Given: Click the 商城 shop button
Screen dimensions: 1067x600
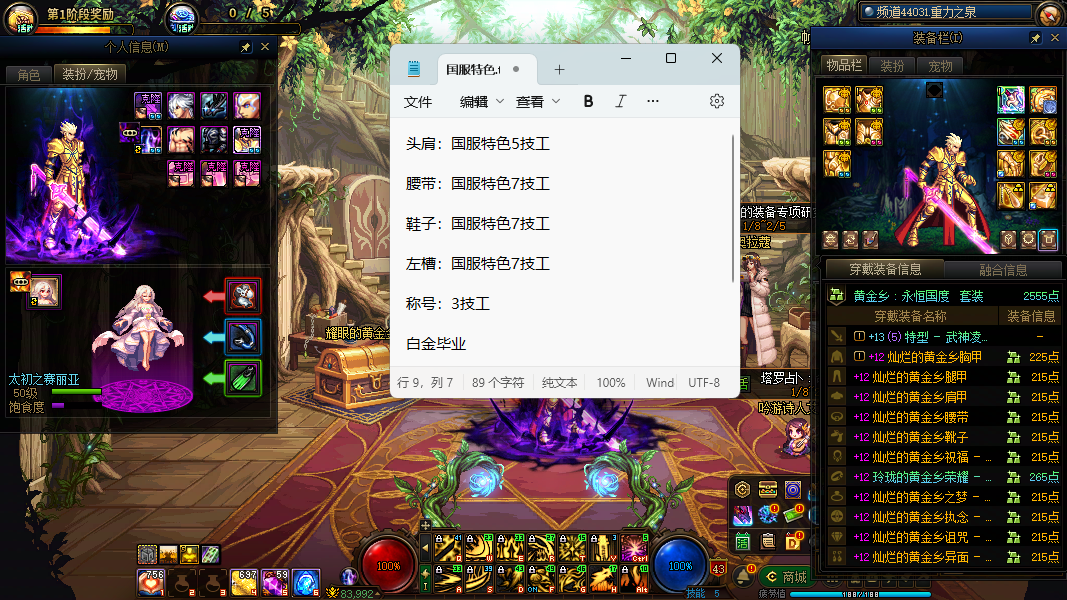Looking at the screenshot, I should (785, 576).
